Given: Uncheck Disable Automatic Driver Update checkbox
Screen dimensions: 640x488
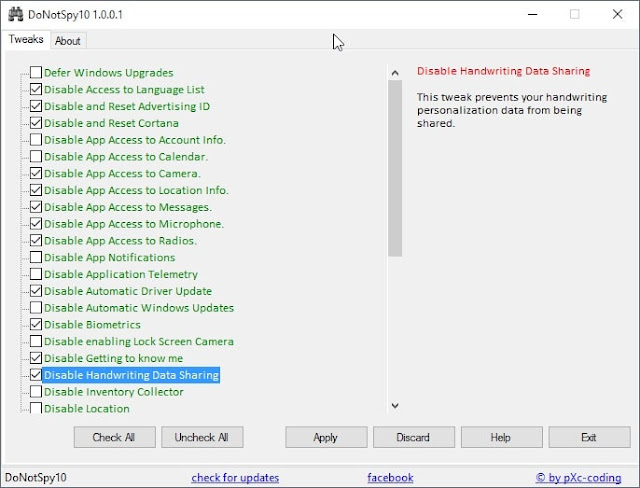Looking at the screenshot, I should [36, 291].
